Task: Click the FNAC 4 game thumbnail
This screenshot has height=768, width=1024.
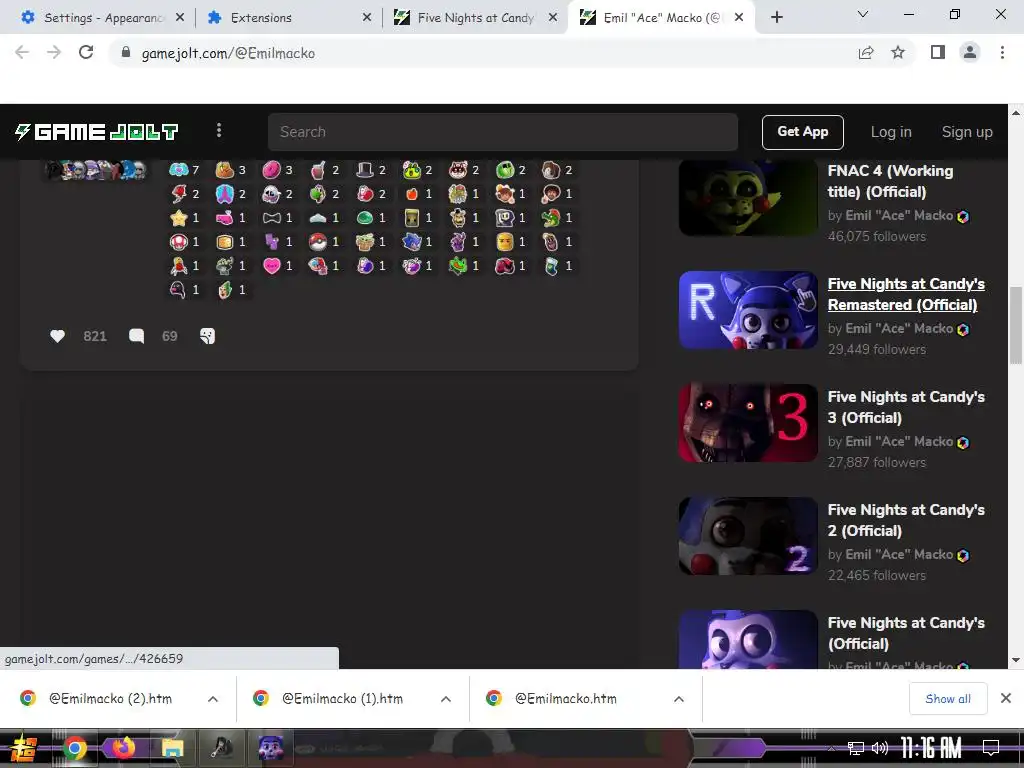Action: pyautogui.click(x=748, y=198)
